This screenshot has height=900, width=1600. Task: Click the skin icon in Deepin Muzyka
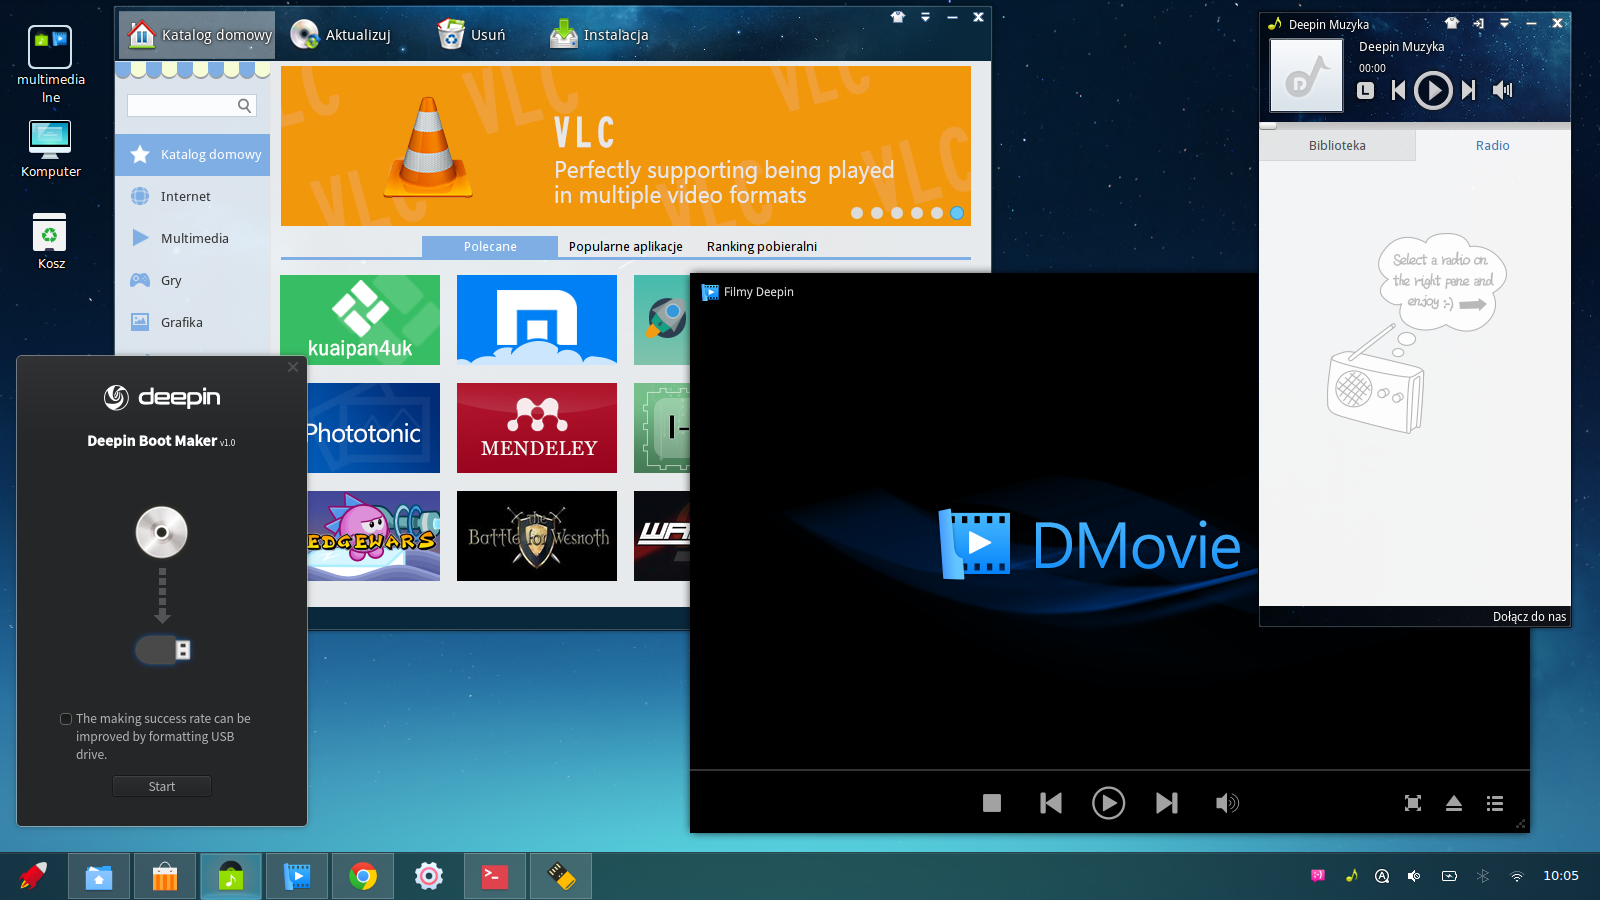(1452, 23)
